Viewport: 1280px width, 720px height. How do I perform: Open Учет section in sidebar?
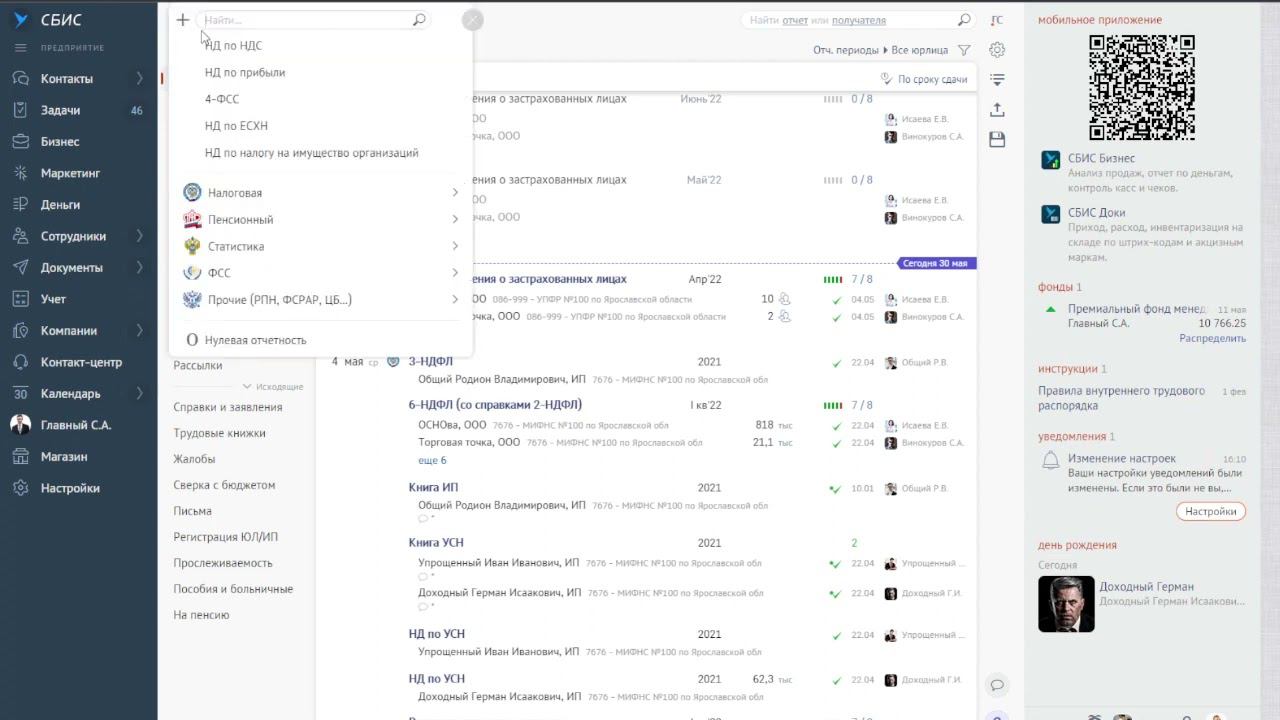(53, 299)
